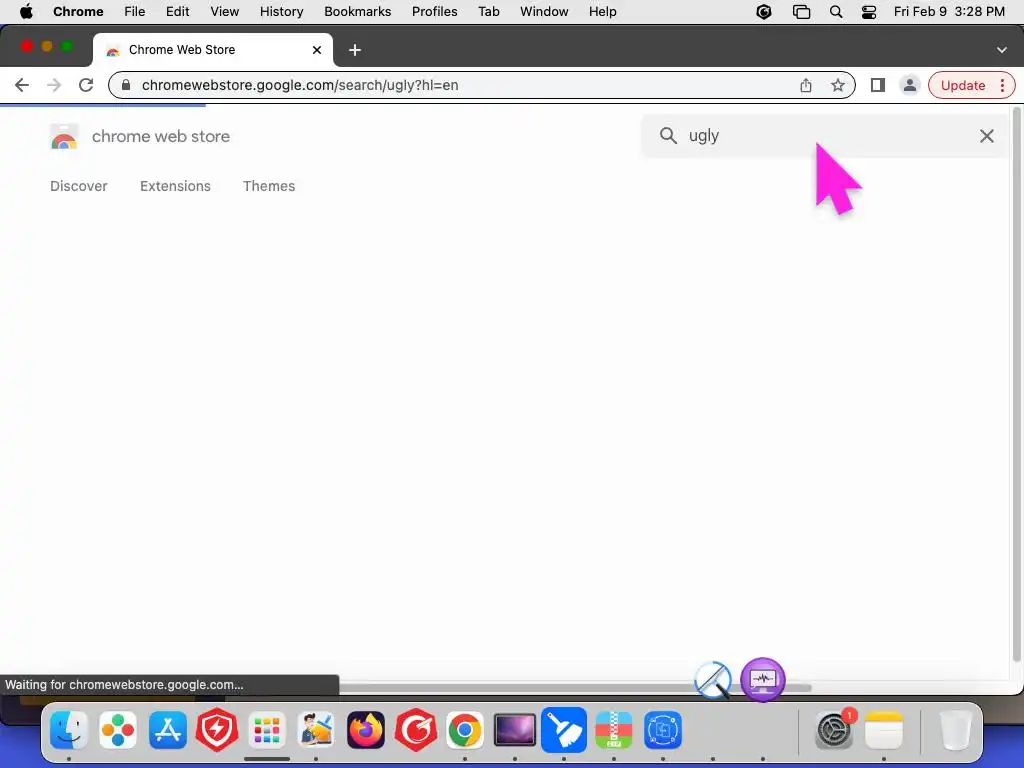Image resolution: width=1024 pixels, height=768 pixels.
Task: Open Notes from the Dock
Action: (884, 729)
